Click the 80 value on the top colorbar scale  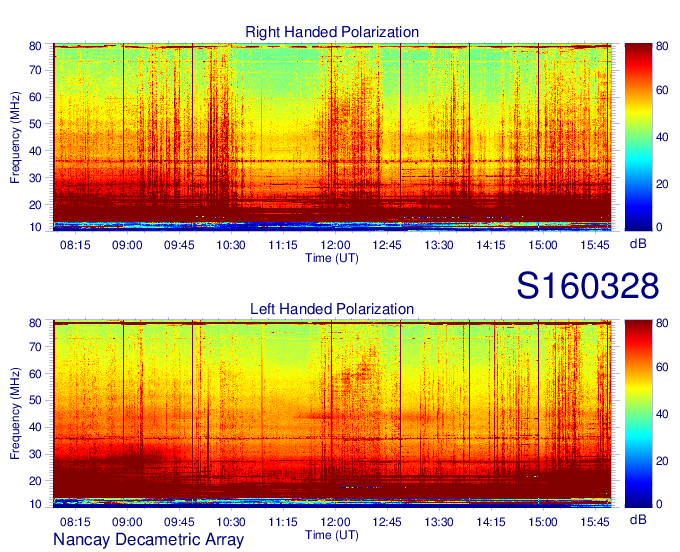click(x=662, y=46)
